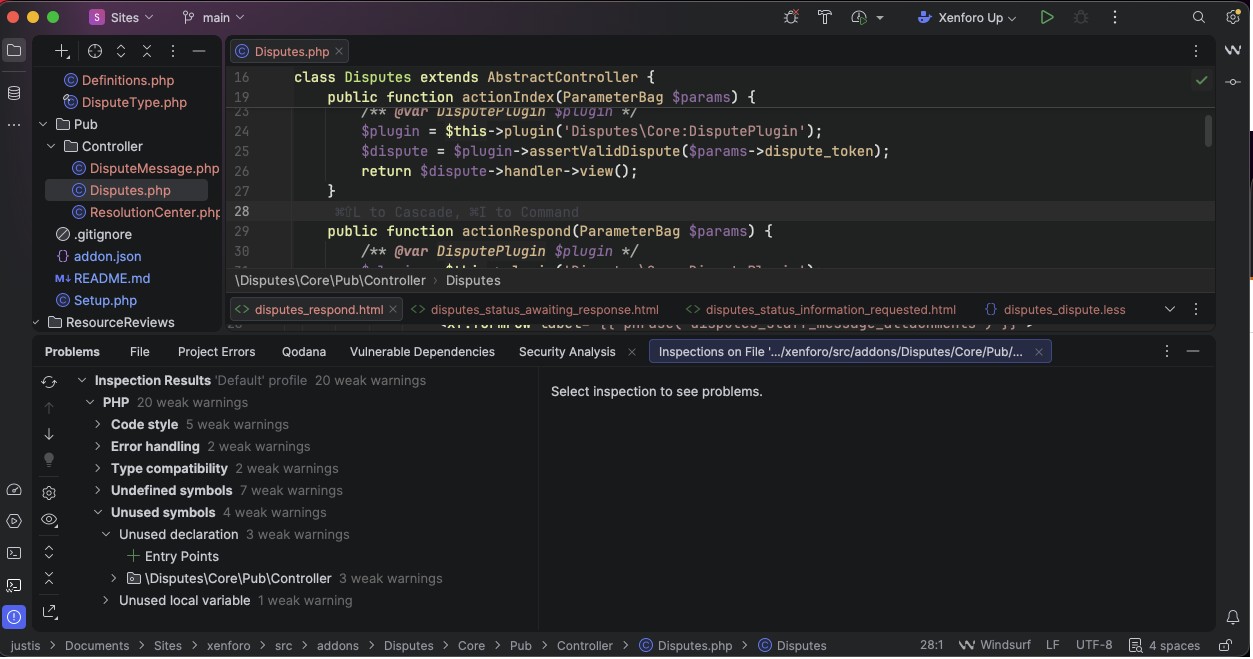Screen dimensions: 1253x659
Task: Click the editor vertical scrollbar thumb
Action: tap(1208, 131)
